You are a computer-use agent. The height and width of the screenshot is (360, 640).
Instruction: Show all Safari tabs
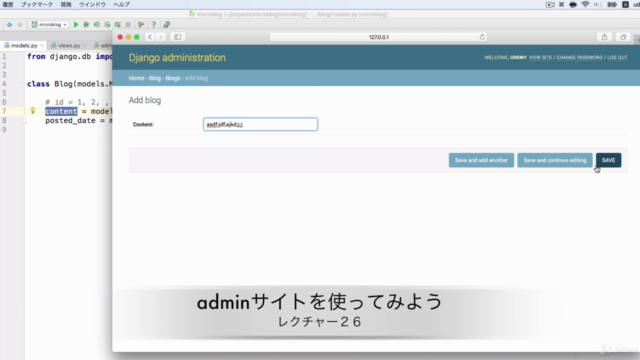[x=623, y=37]
